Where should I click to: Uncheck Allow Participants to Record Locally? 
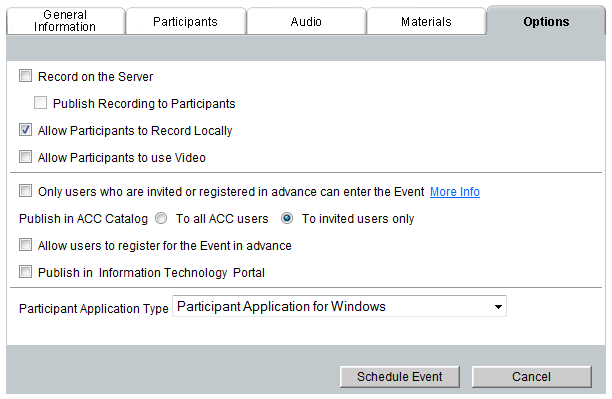coord(25,130)
